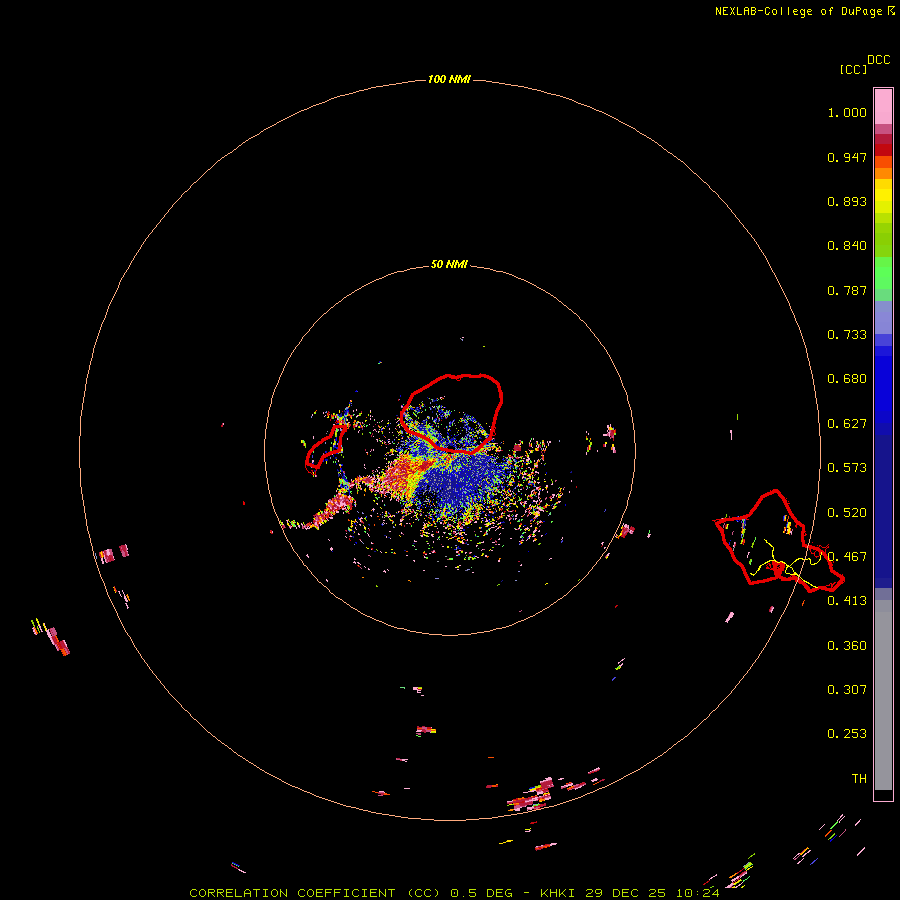Screen dimensions: 900x900
Task: Click the 0.573 scale value
Action: (847, 468)
